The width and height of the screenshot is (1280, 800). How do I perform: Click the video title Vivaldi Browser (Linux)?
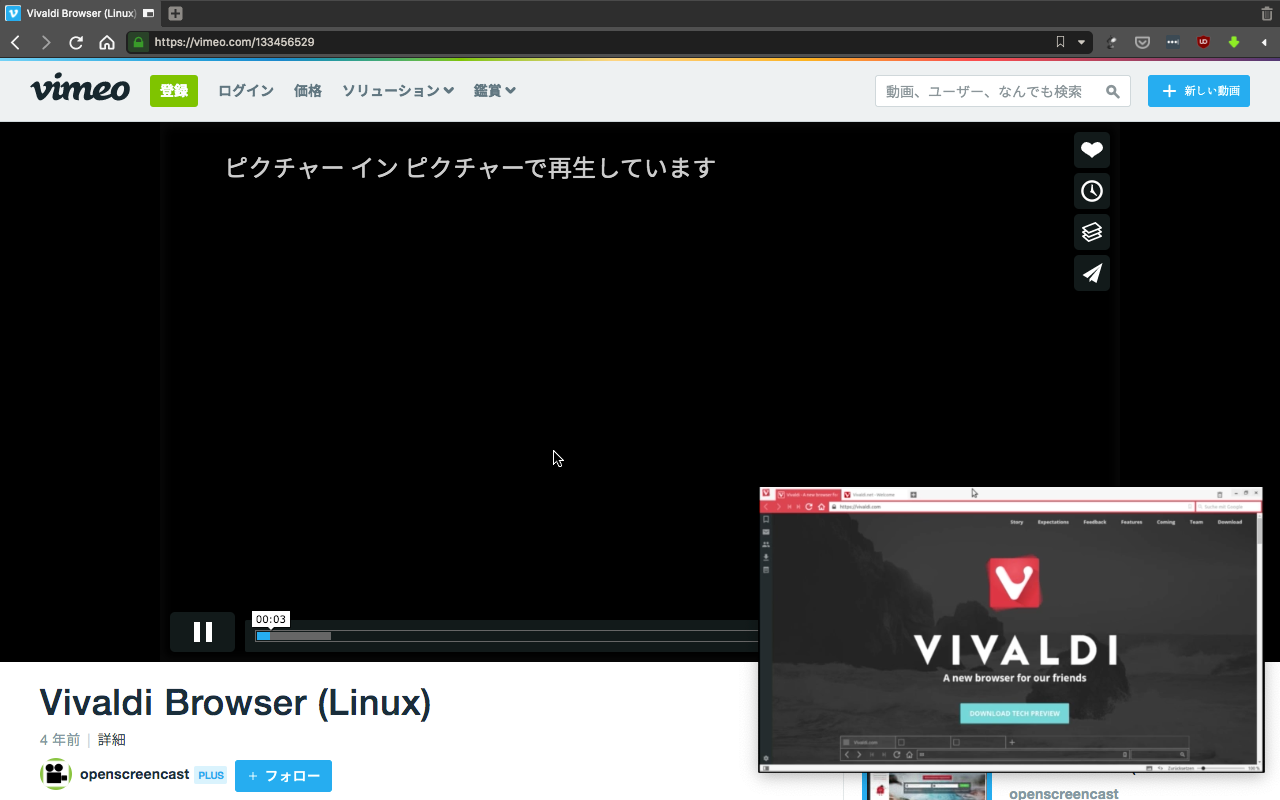236,703
